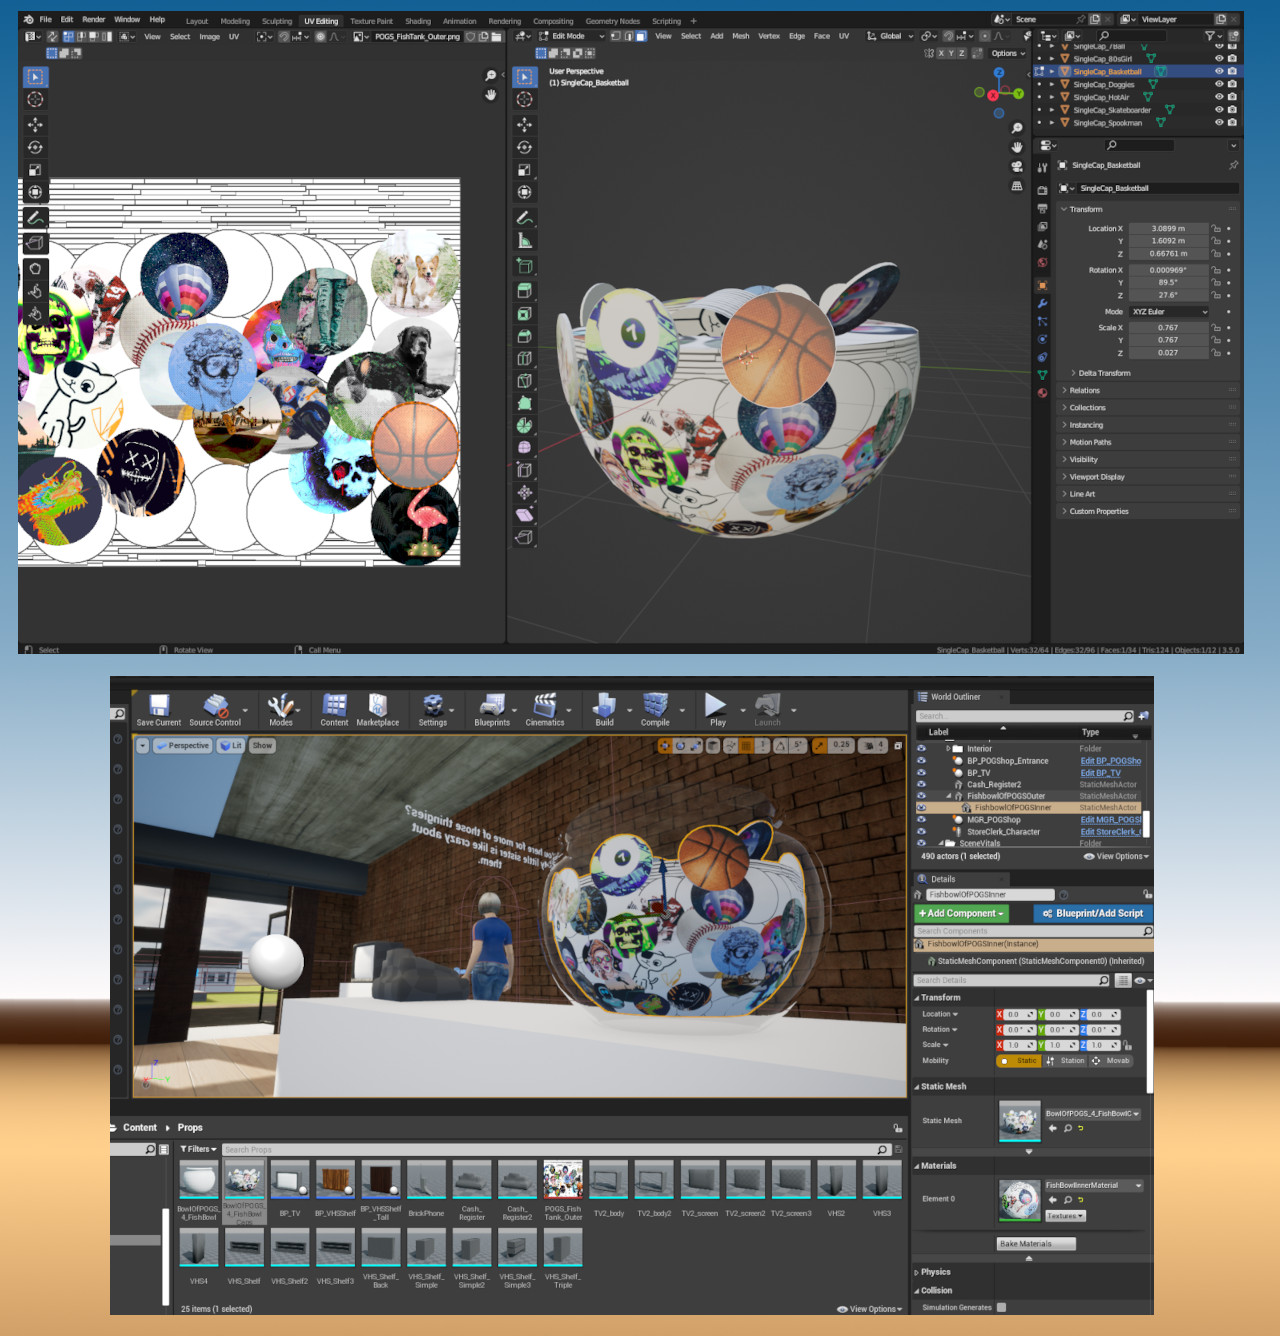Viewport: 1280px width, 1336px height.
Task: Click the Perspective button in Unreal viewport
Action: click(x=182, y=746)
